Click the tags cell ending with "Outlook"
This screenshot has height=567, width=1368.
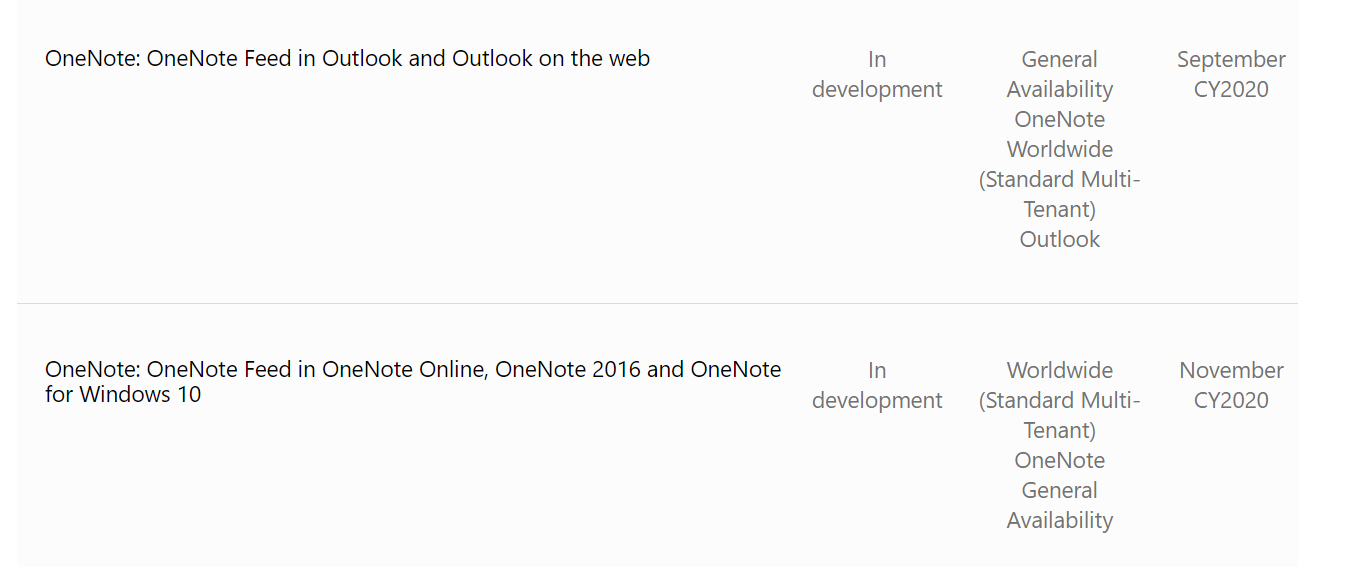(x=1060, y=150)
